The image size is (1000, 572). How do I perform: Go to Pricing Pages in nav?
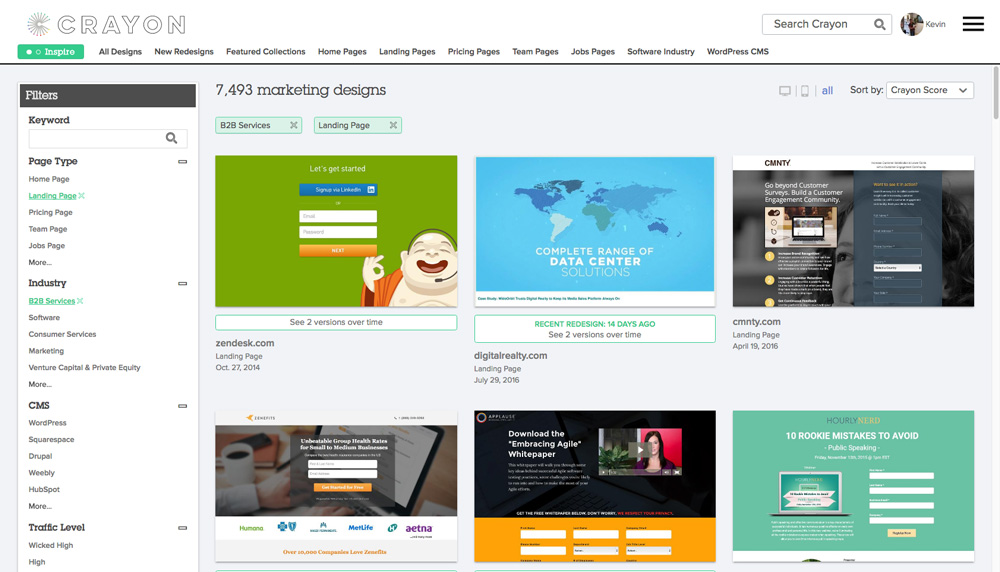pos(473,52)
